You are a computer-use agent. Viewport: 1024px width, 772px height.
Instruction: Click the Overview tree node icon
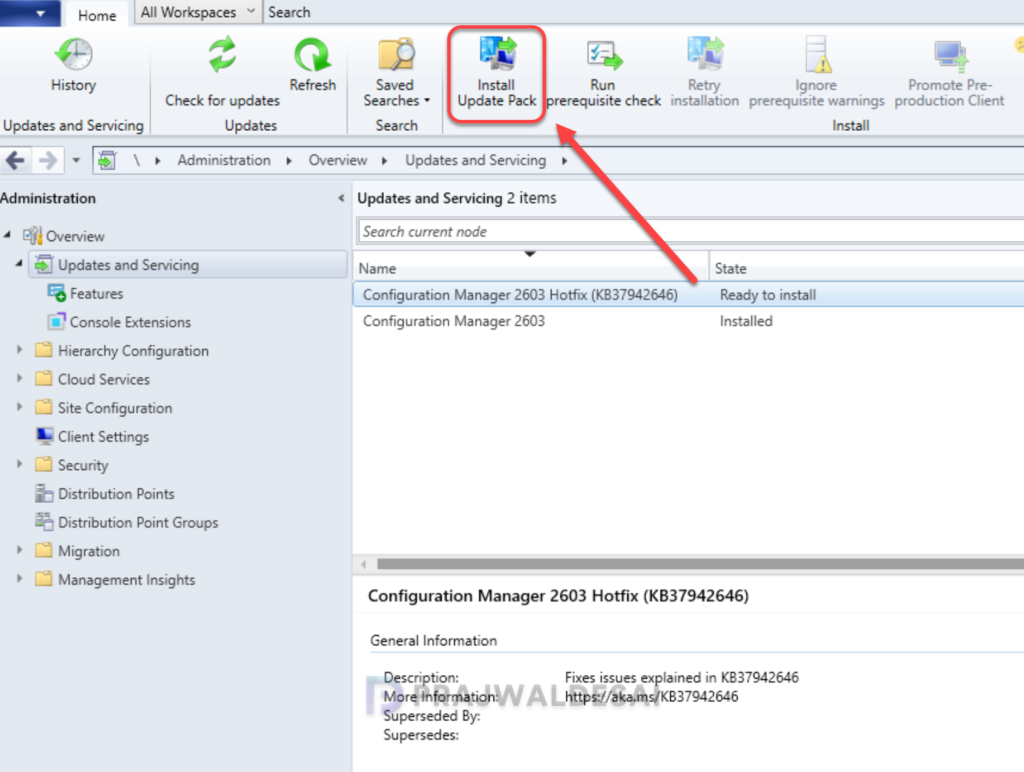tap(33, 236)
